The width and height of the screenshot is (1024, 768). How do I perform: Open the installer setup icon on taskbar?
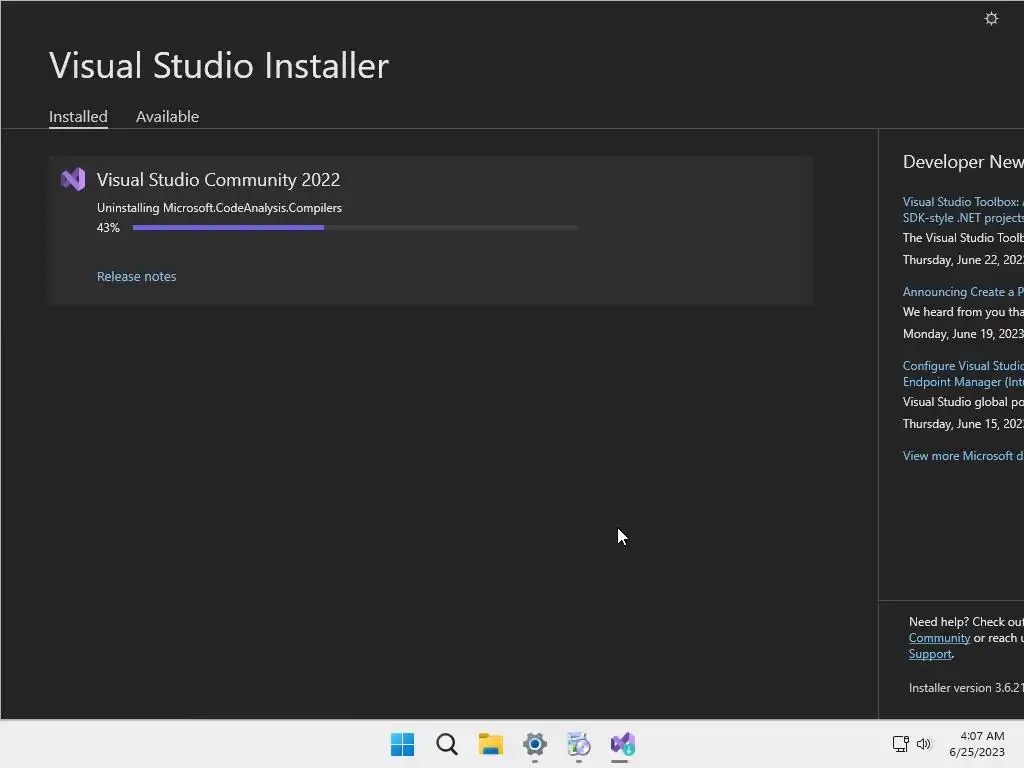[x=579, y=744]
